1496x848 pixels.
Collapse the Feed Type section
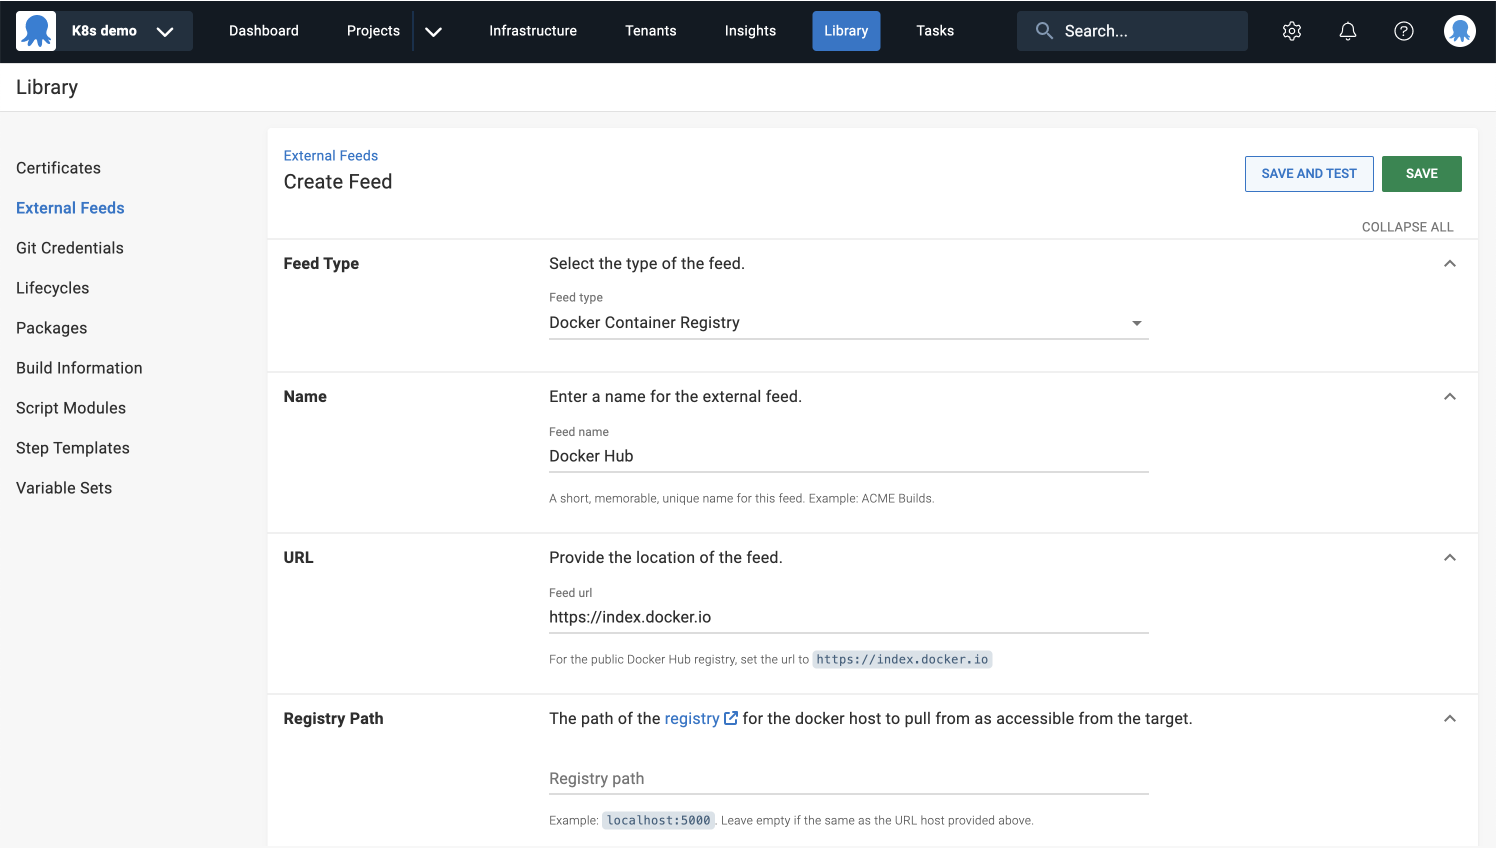pos(1450,263)
